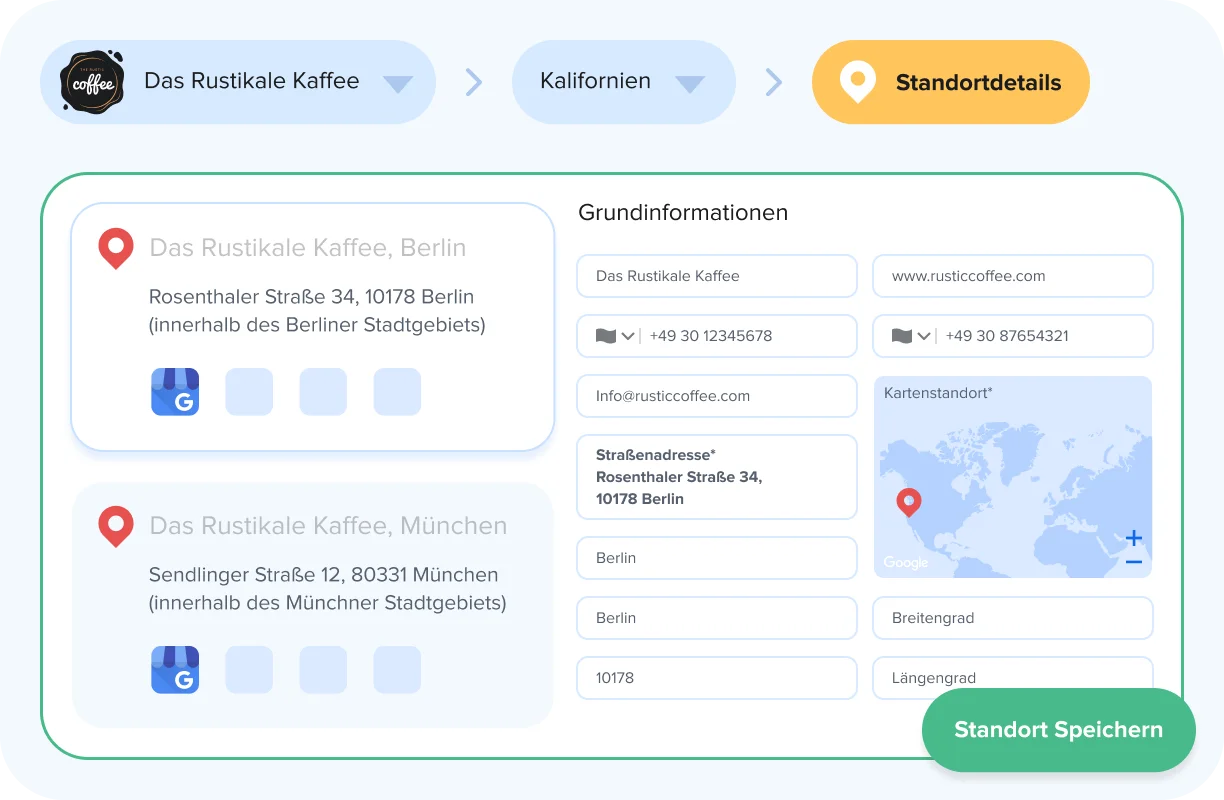Image resolution: width=1224 pixels, height=800 pixels.
Task: Click the location pin icon beside Das Rustikale Kaffee, München
Action: tap(115, 525)
